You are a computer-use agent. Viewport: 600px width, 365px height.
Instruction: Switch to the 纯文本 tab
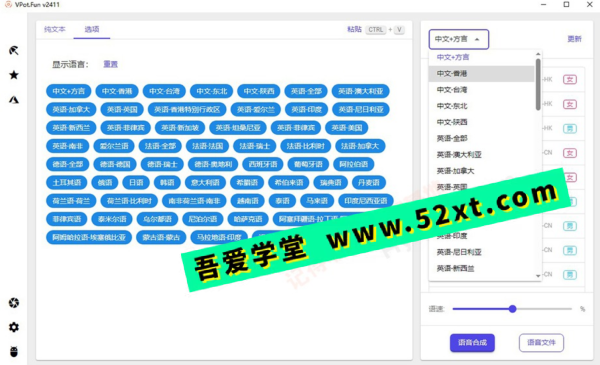point(55,29)
